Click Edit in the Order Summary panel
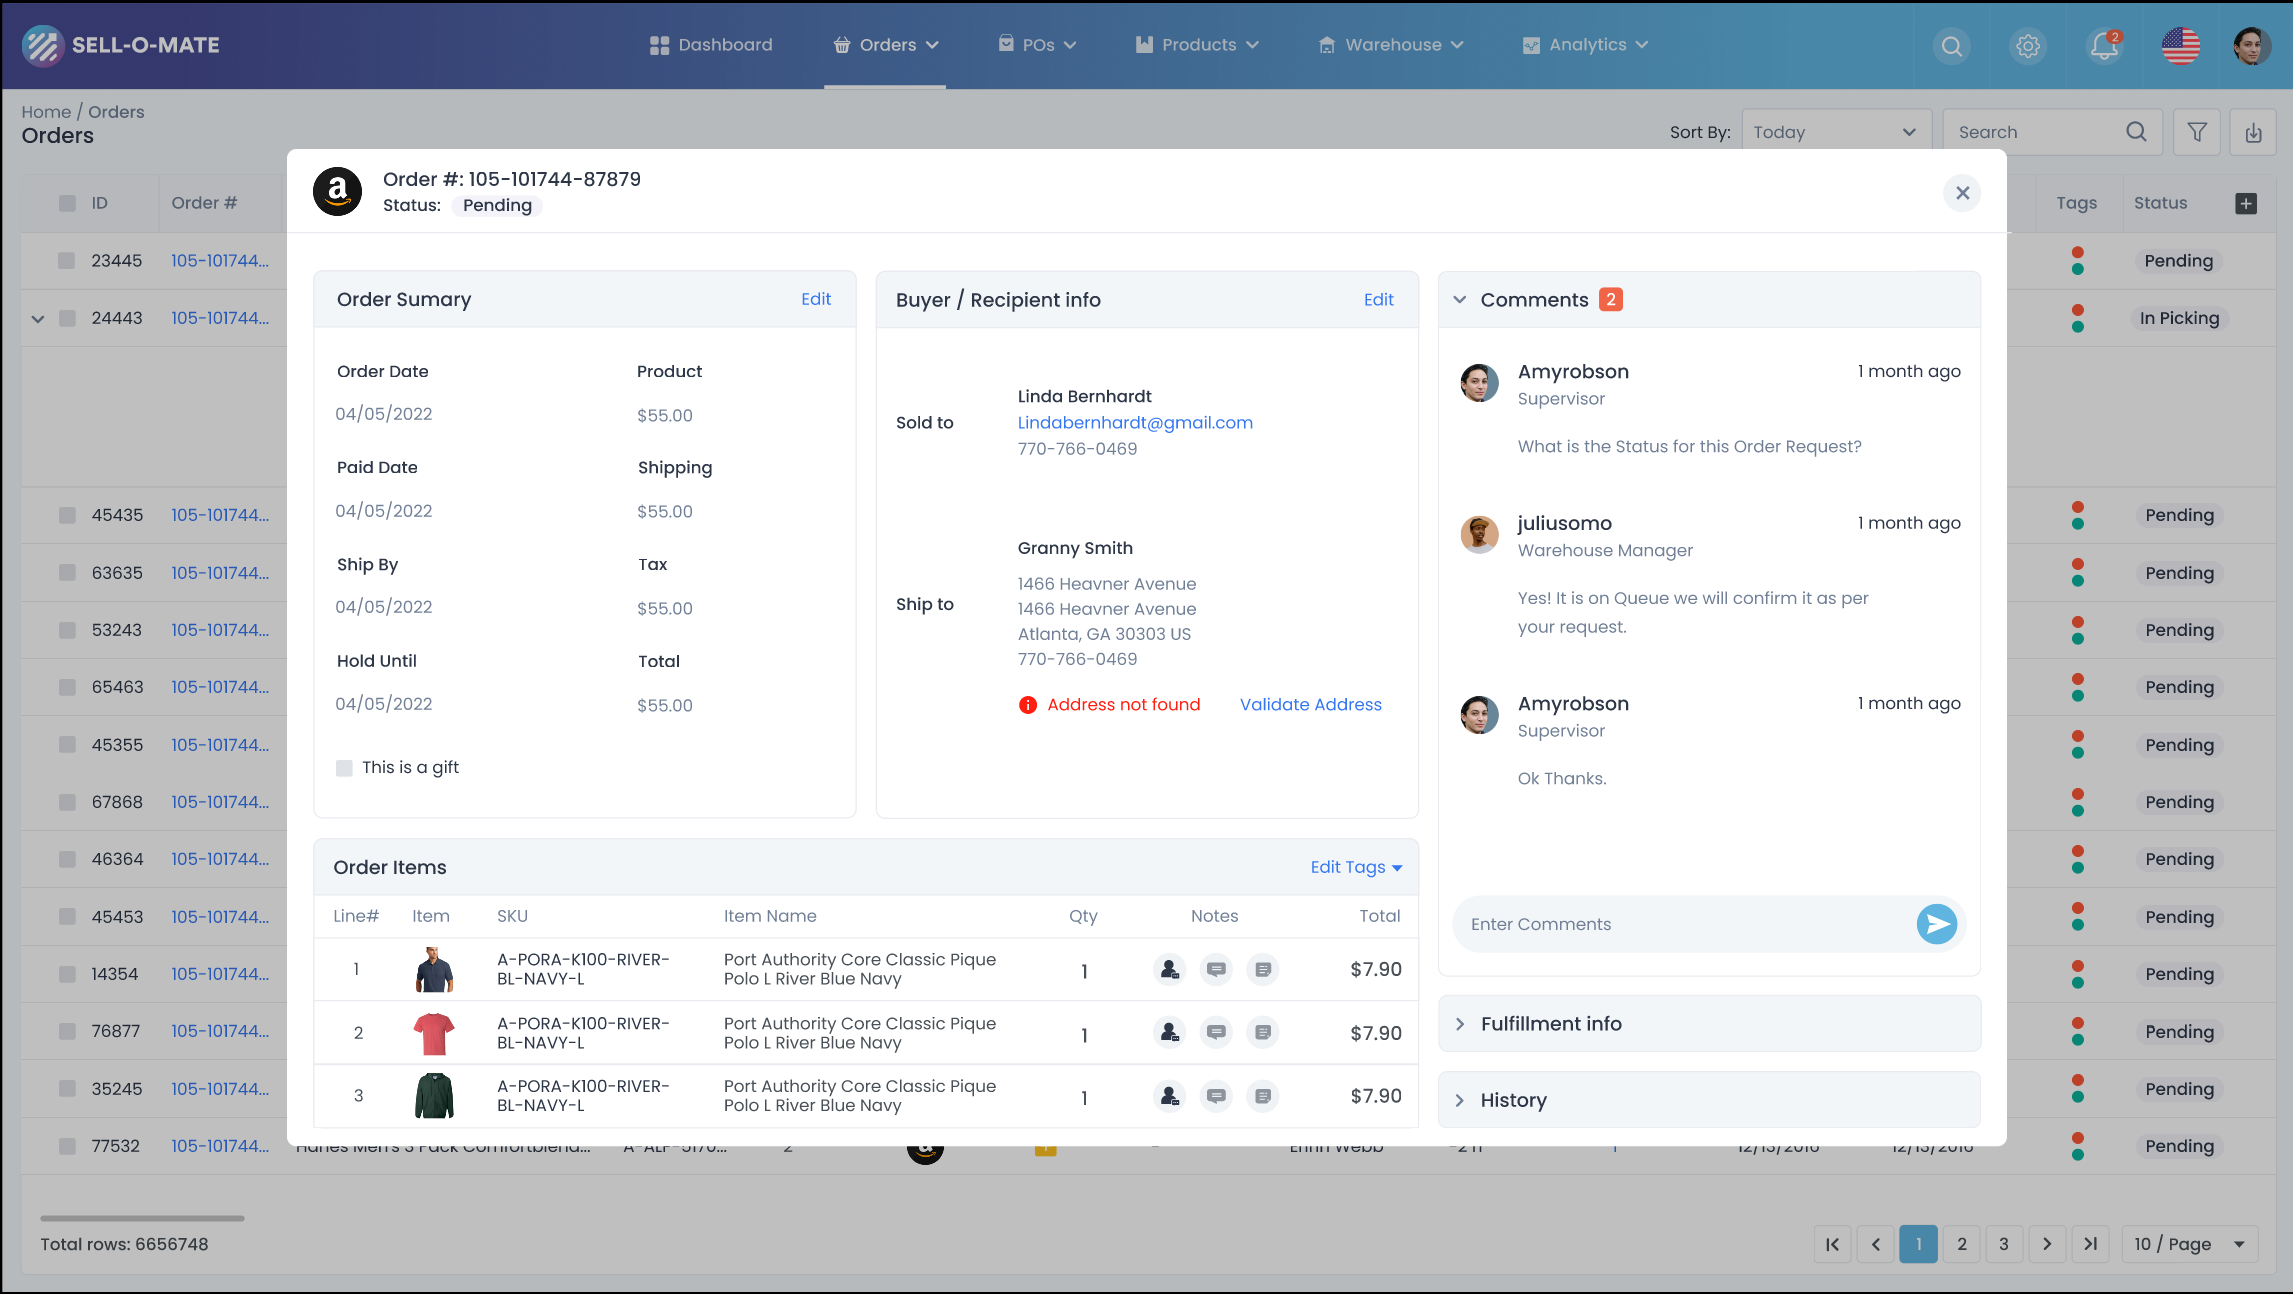The image size is (2293, 1294). [815, 299]
